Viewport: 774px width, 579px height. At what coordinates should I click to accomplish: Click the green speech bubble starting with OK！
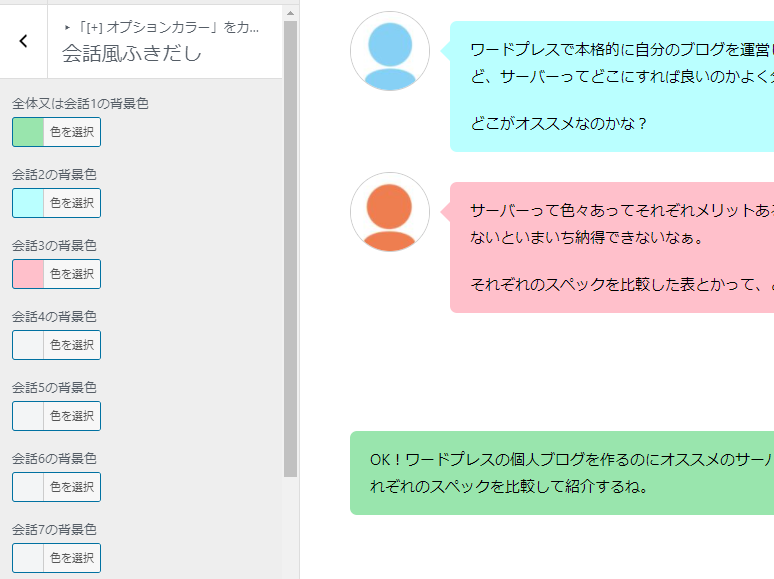(x=562, y=473)
